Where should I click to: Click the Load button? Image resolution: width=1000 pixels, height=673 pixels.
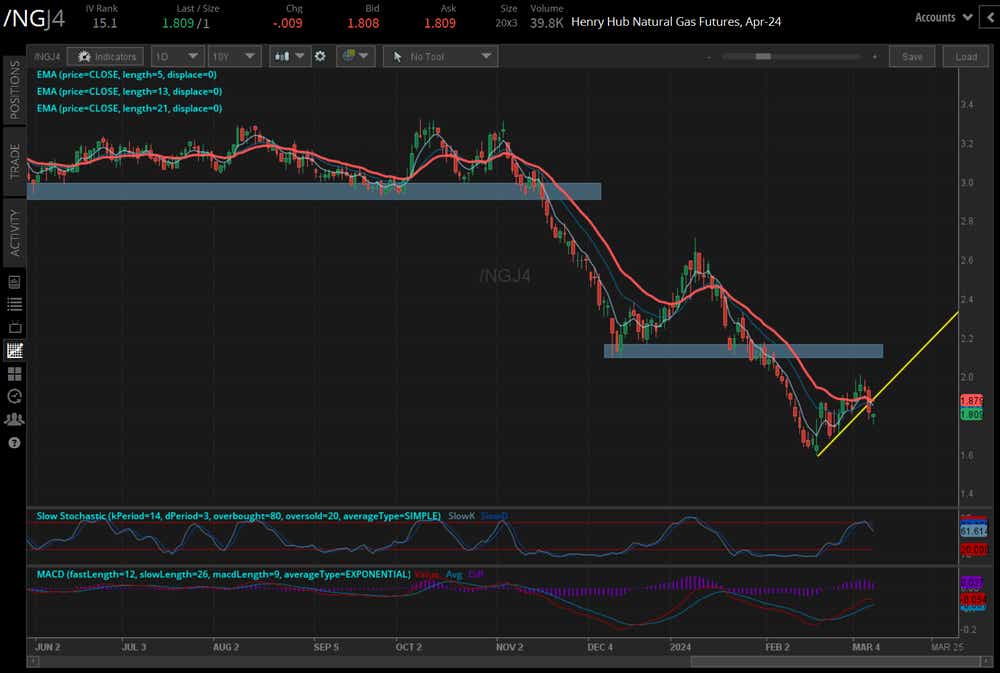(966, 57)
